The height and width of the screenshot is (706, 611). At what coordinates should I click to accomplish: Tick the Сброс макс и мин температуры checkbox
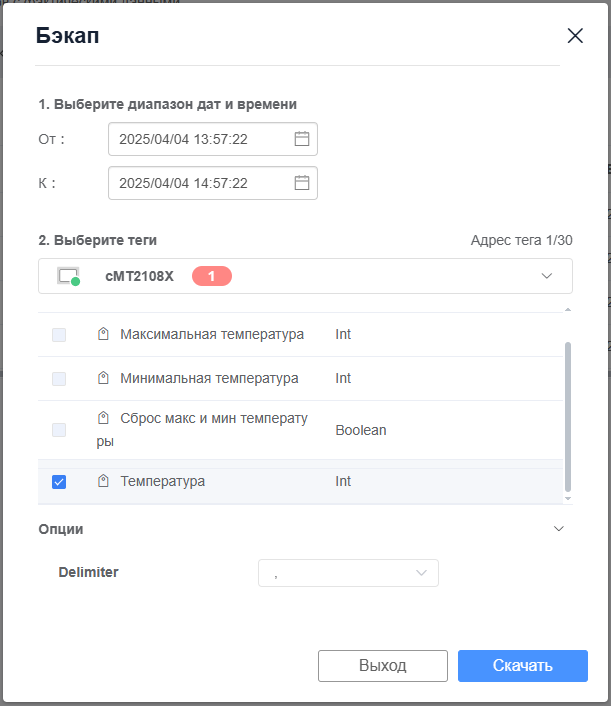(59, 430)
